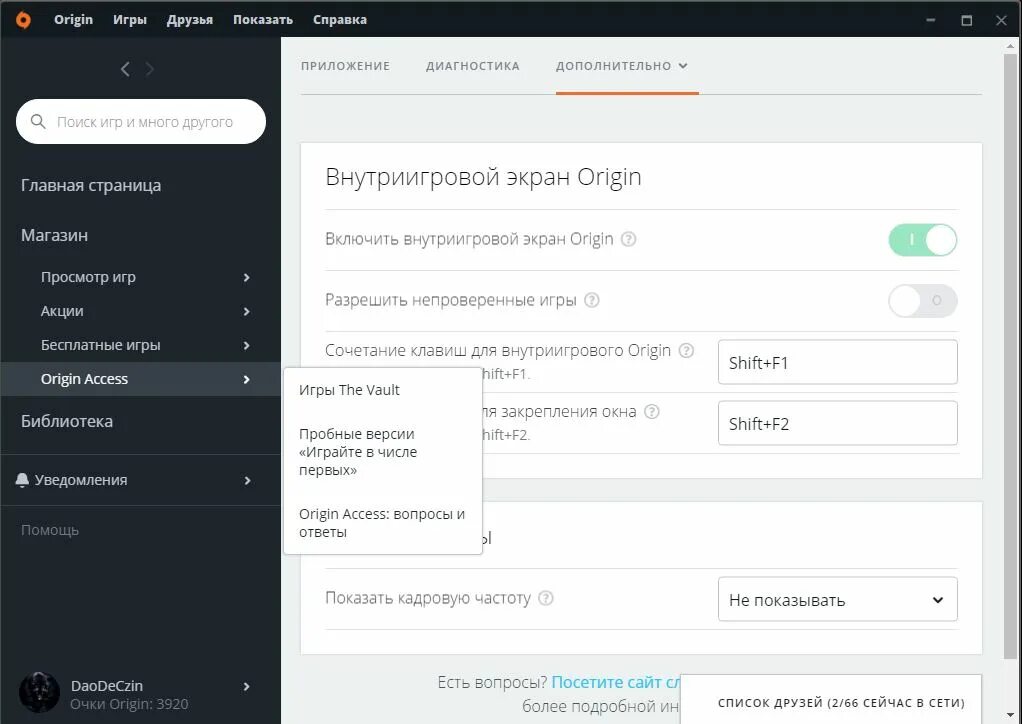This screenshot has height=724, width=1022.
Task: Select Игры The Vault from flyout
Action: (349, 390)
